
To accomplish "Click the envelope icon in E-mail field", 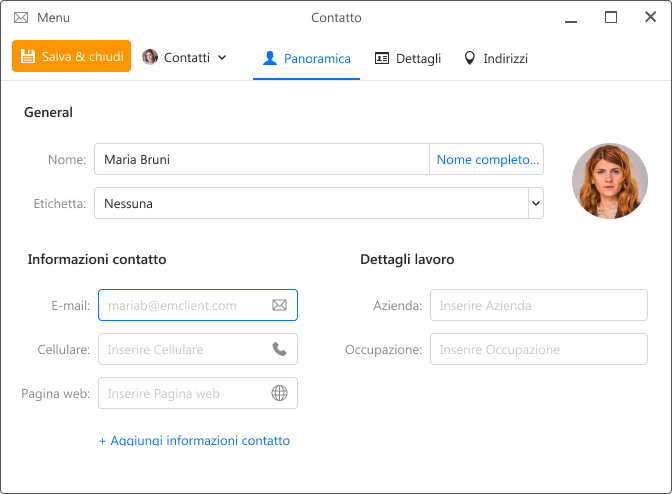I will coord(279,305).
